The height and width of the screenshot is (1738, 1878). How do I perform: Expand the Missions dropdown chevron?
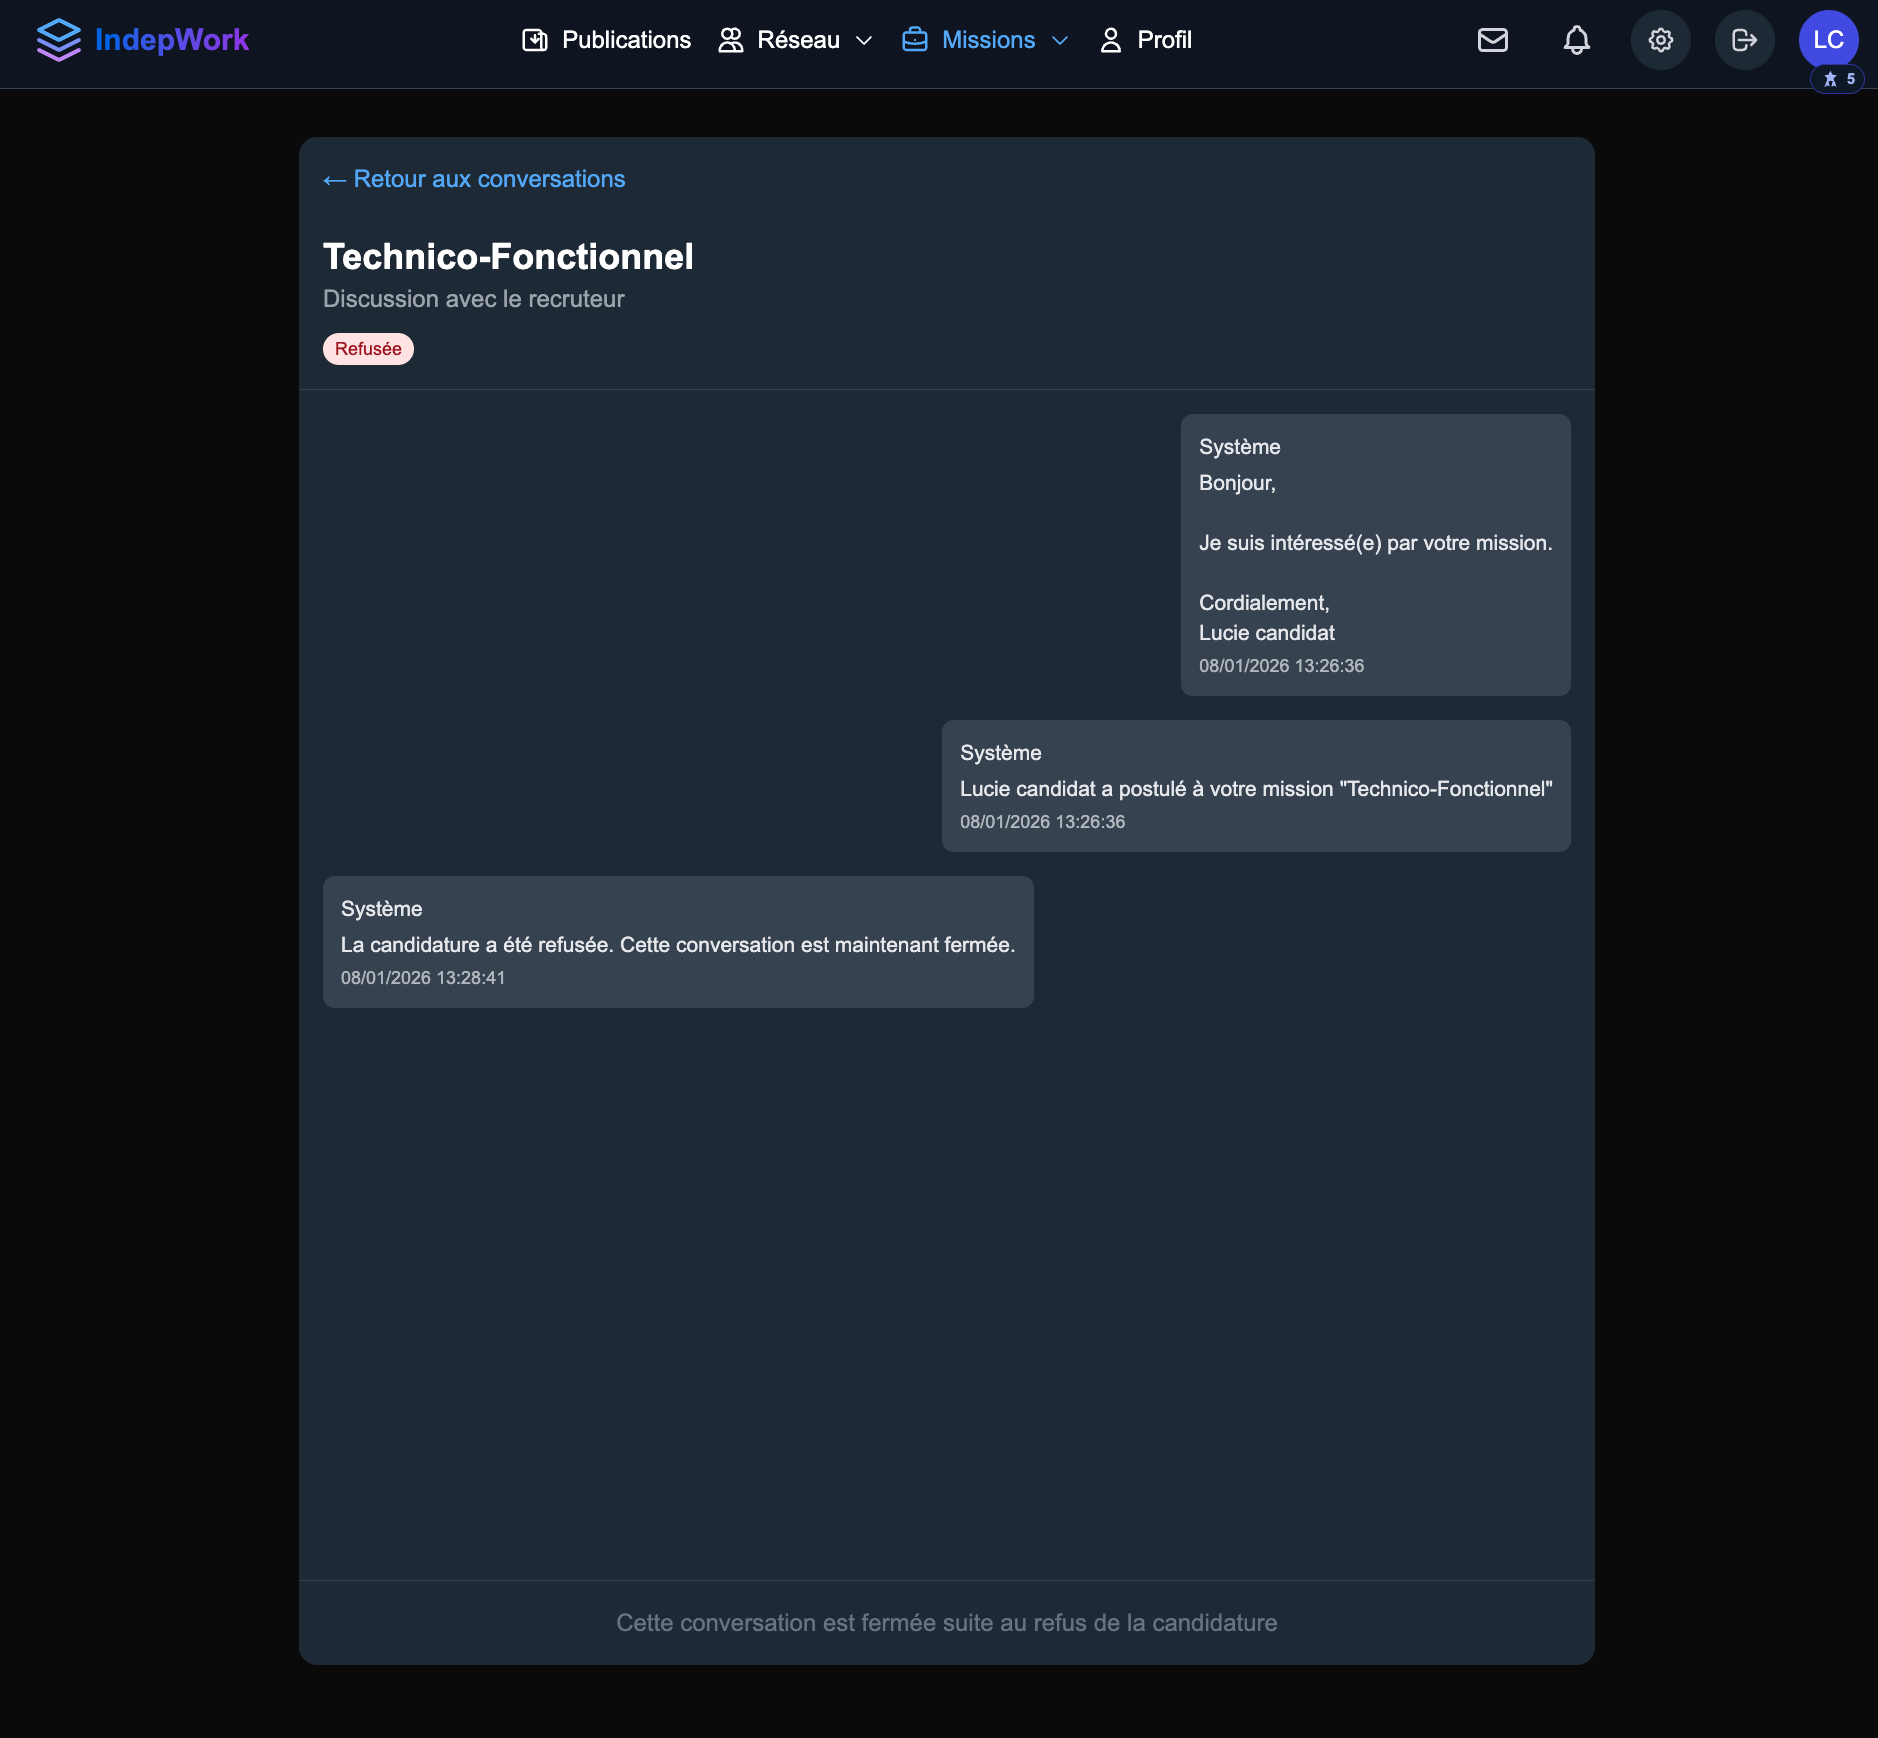point(1061,40)
